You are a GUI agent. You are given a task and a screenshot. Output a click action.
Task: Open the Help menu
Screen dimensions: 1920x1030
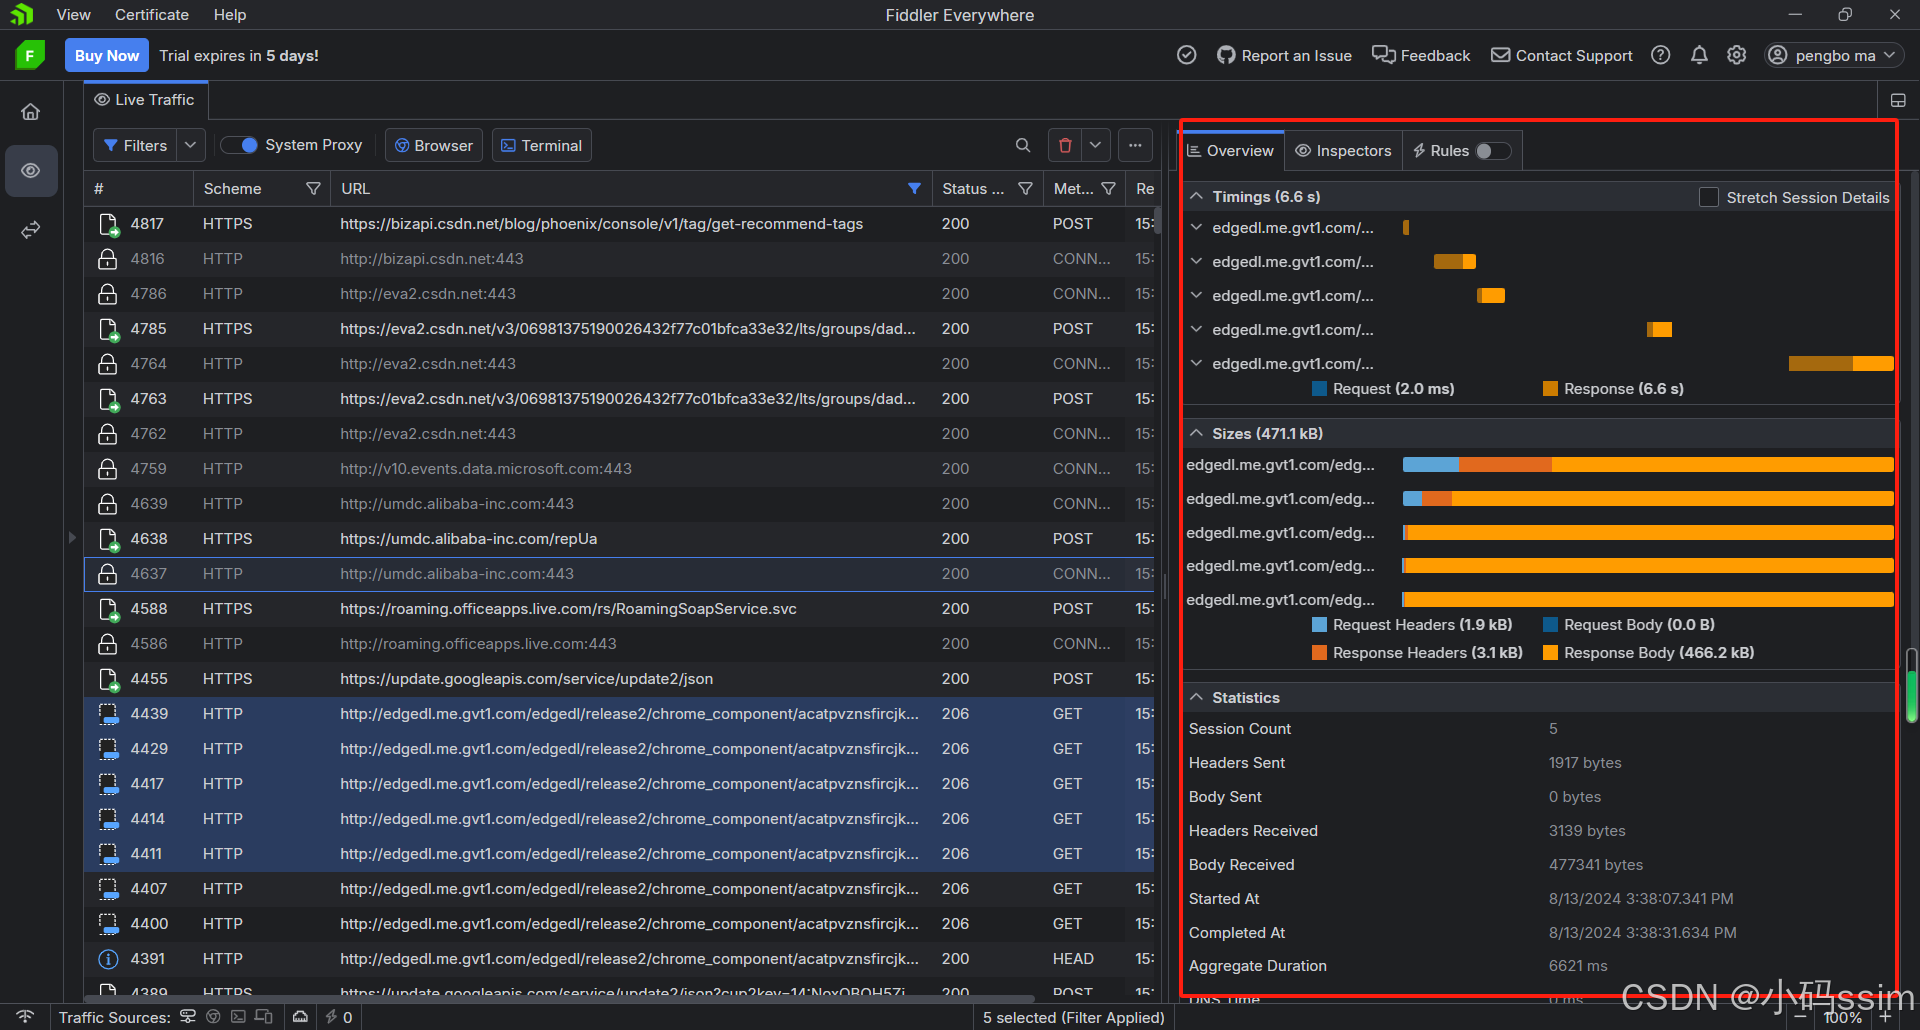click(229, 15)
